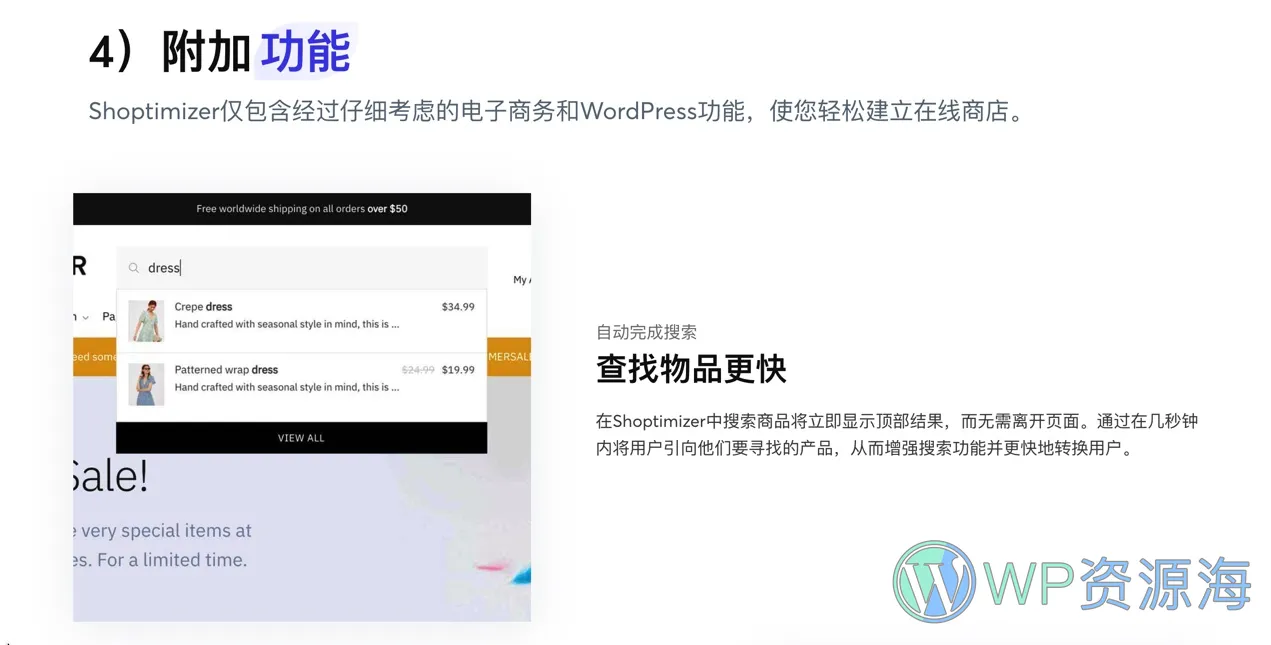Image resolution: width=1271 pixels, height=645 pixels.
Task: Click the $34.99 price of Crepe dress
Action: pos(457,307)
